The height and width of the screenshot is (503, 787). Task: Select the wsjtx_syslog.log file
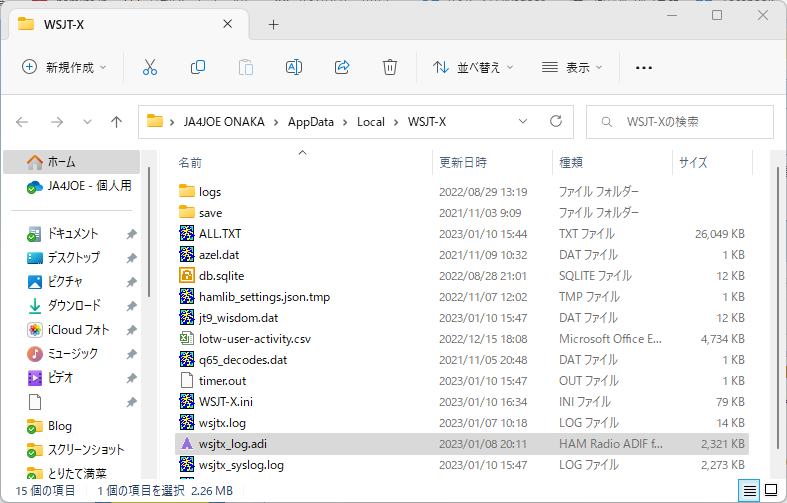[462, 465]
